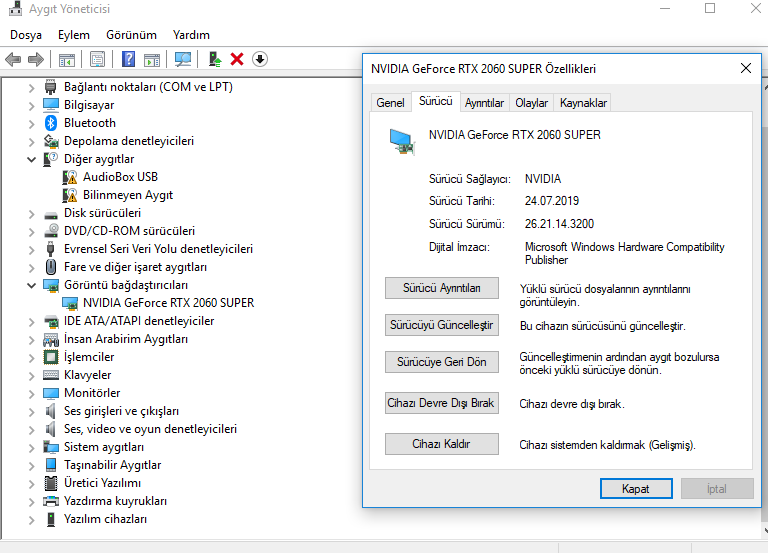Select the AudioBox USB tree item
768x553 pixels.
click(x=120, y=177)
